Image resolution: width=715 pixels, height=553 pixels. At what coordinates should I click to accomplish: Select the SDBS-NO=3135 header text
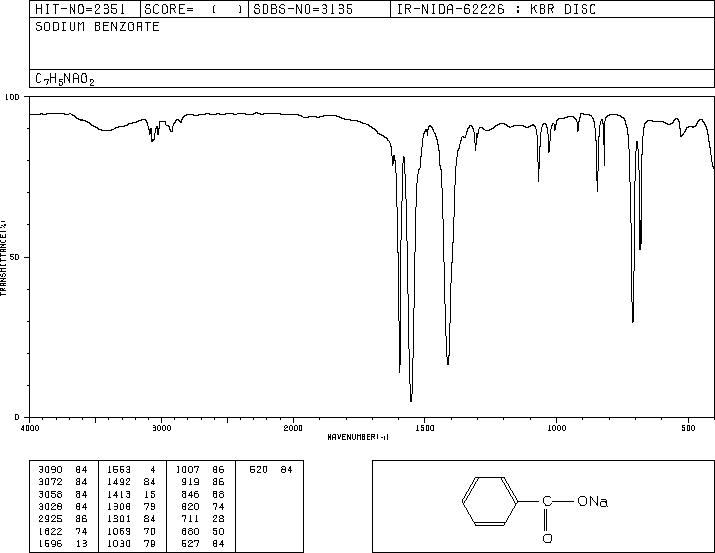(303, 9)
